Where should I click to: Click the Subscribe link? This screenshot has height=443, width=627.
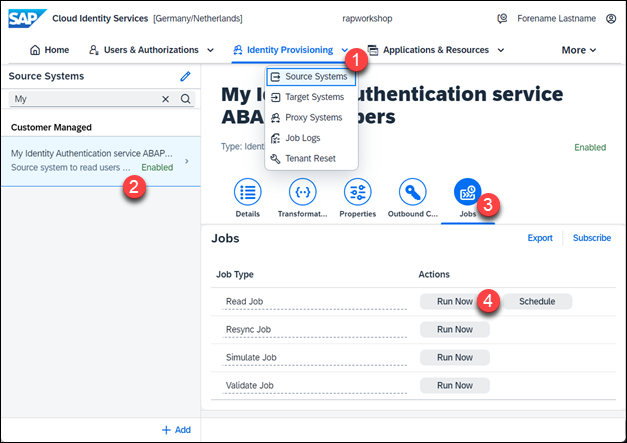(592, 238)
